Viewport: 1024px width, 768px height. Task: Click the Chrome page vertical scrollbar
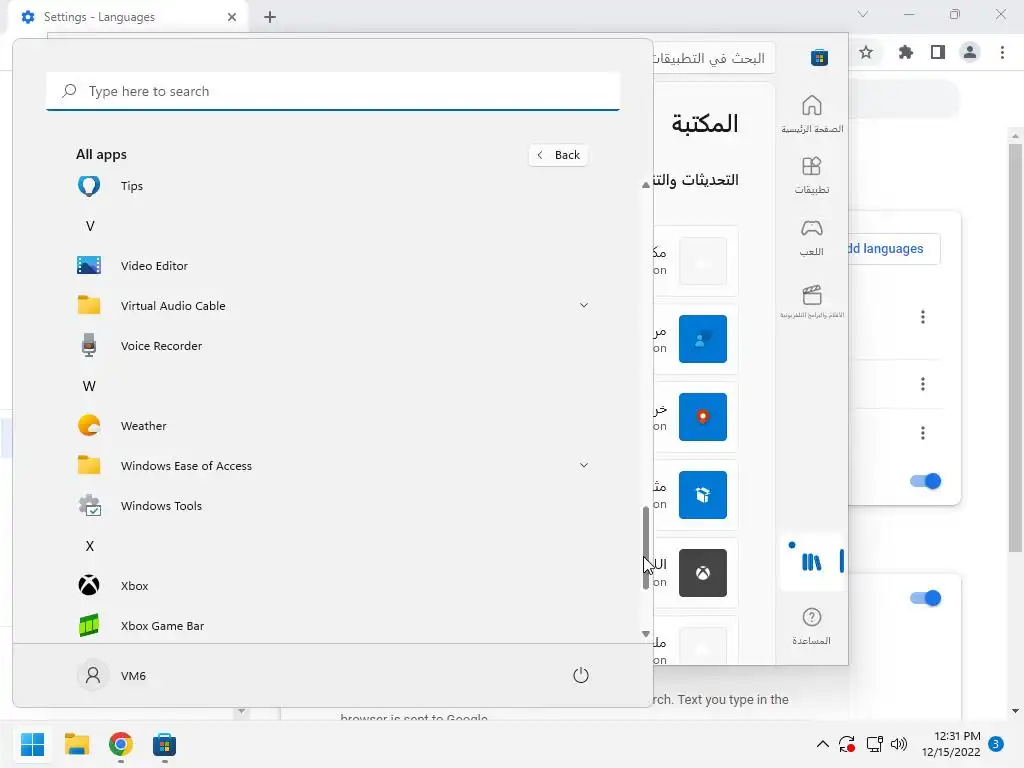coord(1015,347)
